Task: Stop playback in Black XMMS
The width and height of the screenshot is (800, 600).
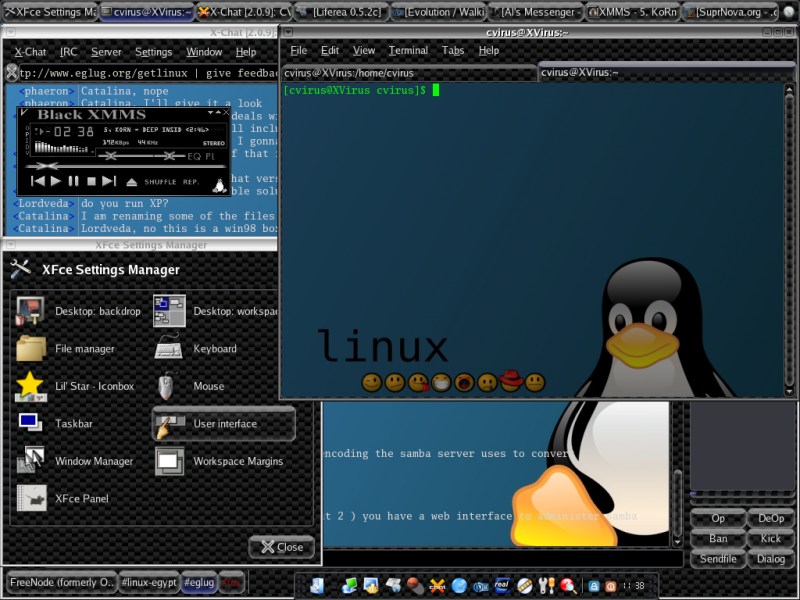Action: pos(92,180)
